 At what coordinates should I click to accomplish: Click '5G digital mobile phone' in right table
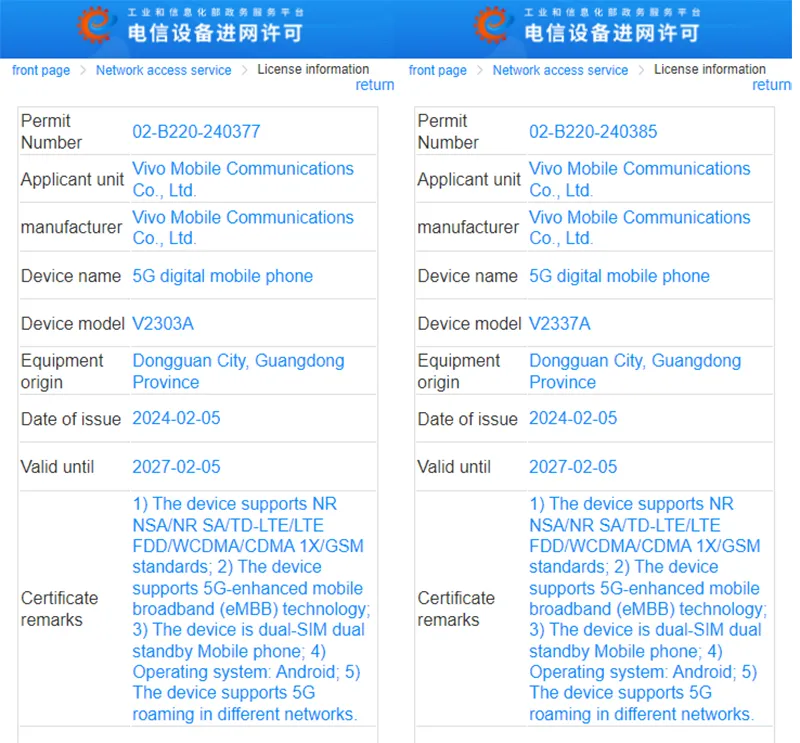click(x=619, y=276)
